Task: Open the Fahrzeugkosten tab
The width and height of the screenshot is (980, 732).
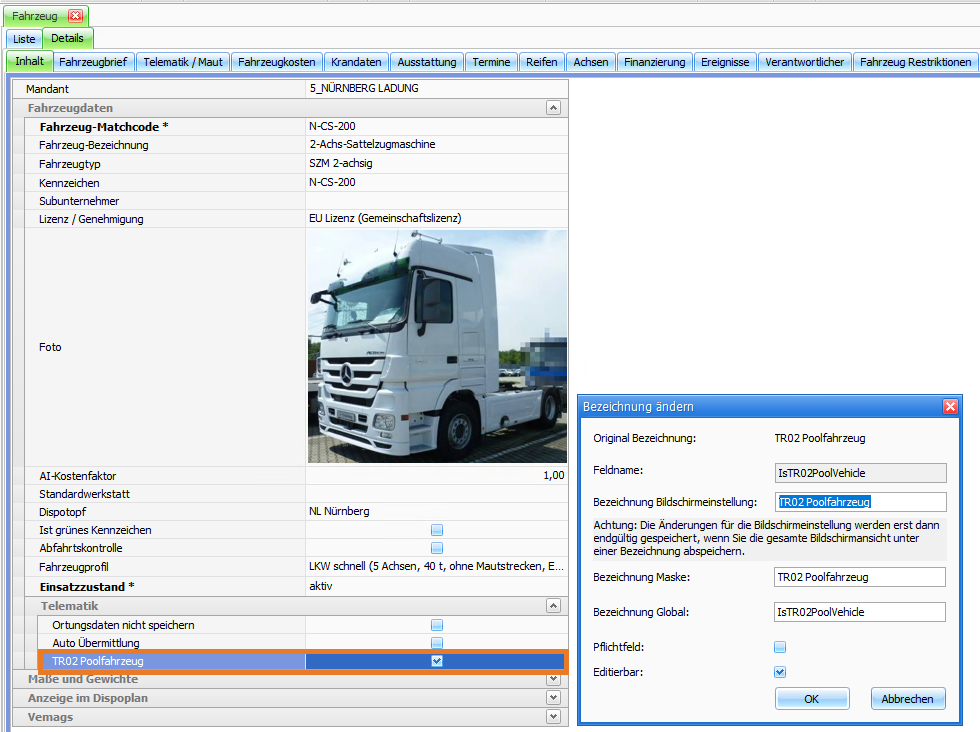Action: 277,62
